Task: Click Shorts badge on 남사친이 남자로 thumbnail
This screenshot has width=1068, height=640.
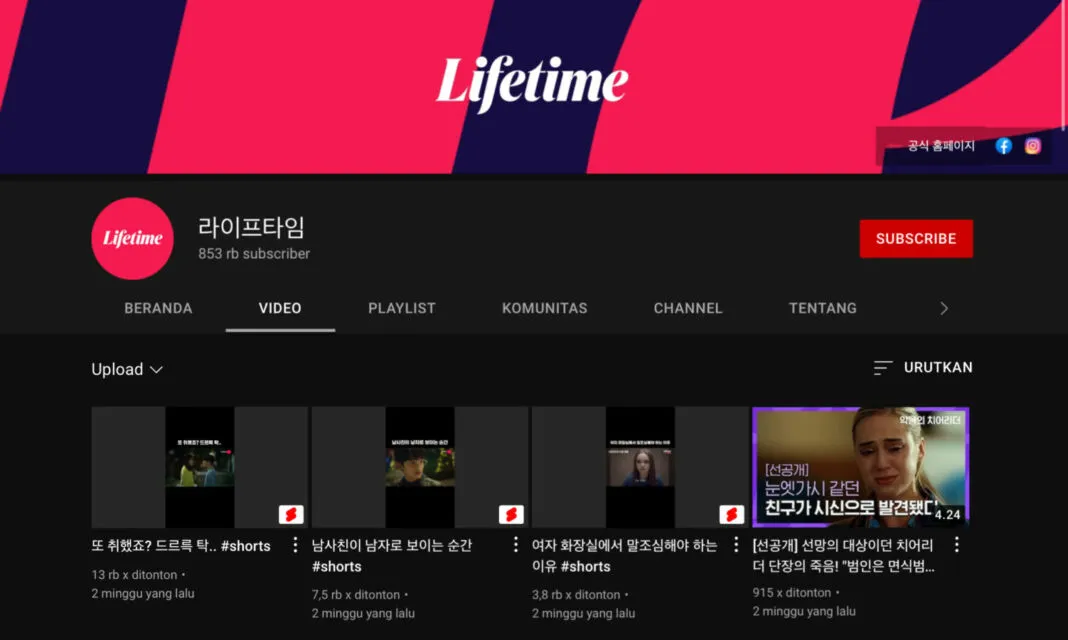Action: [x=511, y=514]
